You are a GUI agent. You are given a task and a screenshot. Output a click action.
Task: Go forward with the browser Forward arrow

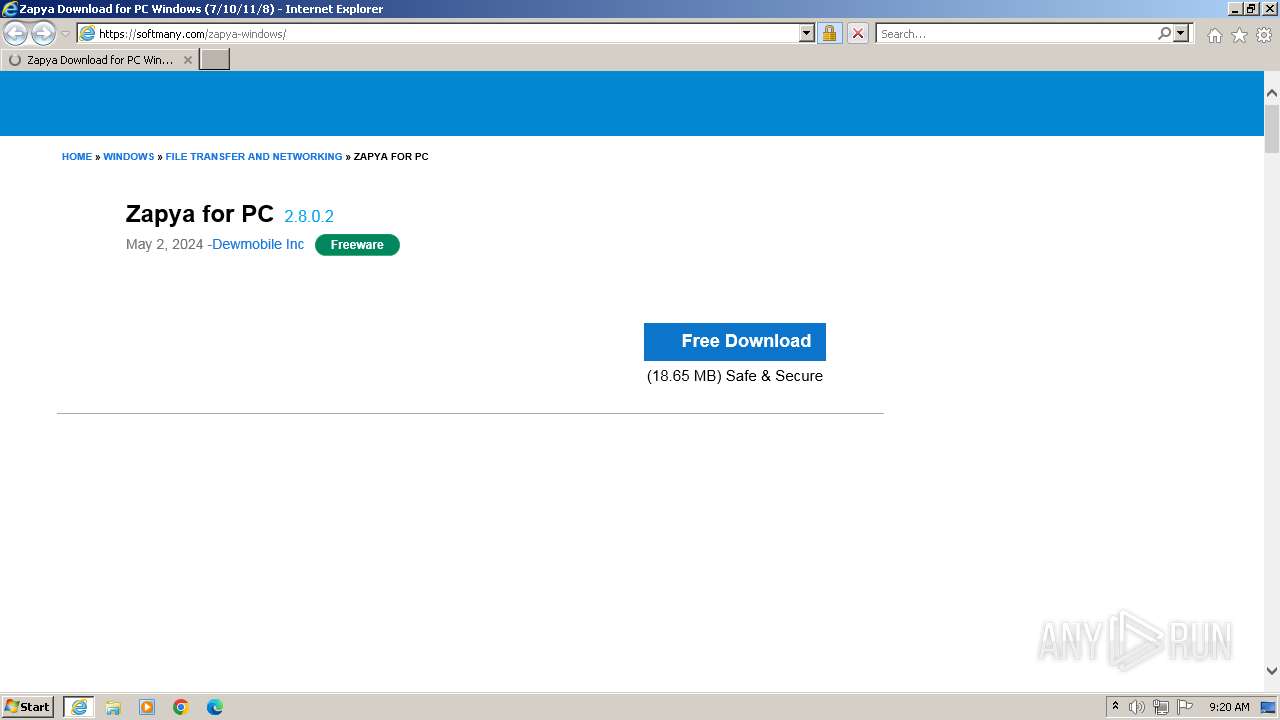(x=43, y=34)
